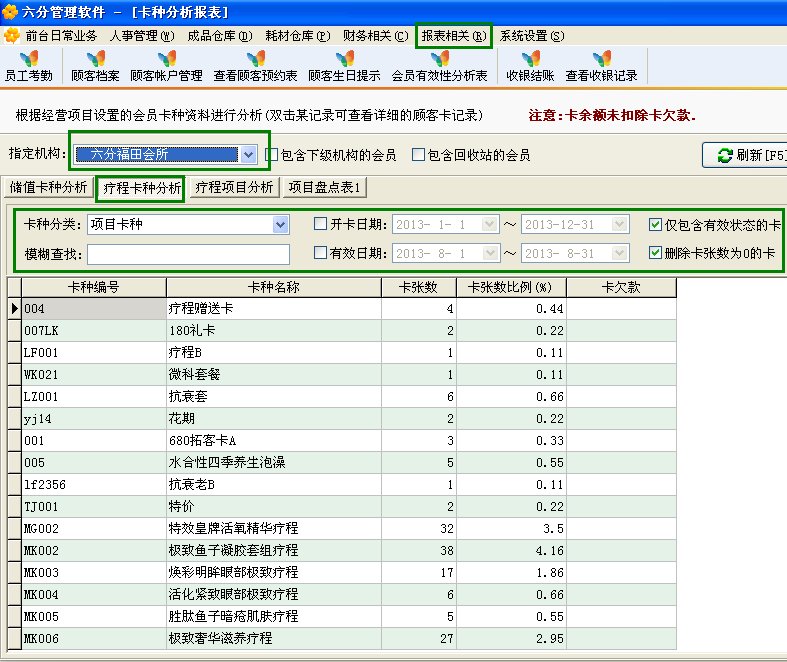Open the 成品仓库 menu
787x662 pixels.
tap(220, 36)
